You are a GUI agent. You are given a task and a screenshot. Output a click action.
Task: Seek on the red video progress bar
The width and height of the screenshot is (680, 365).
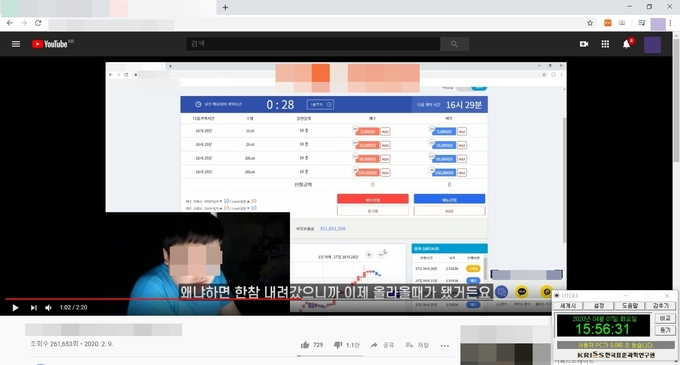tap(278, 299)
